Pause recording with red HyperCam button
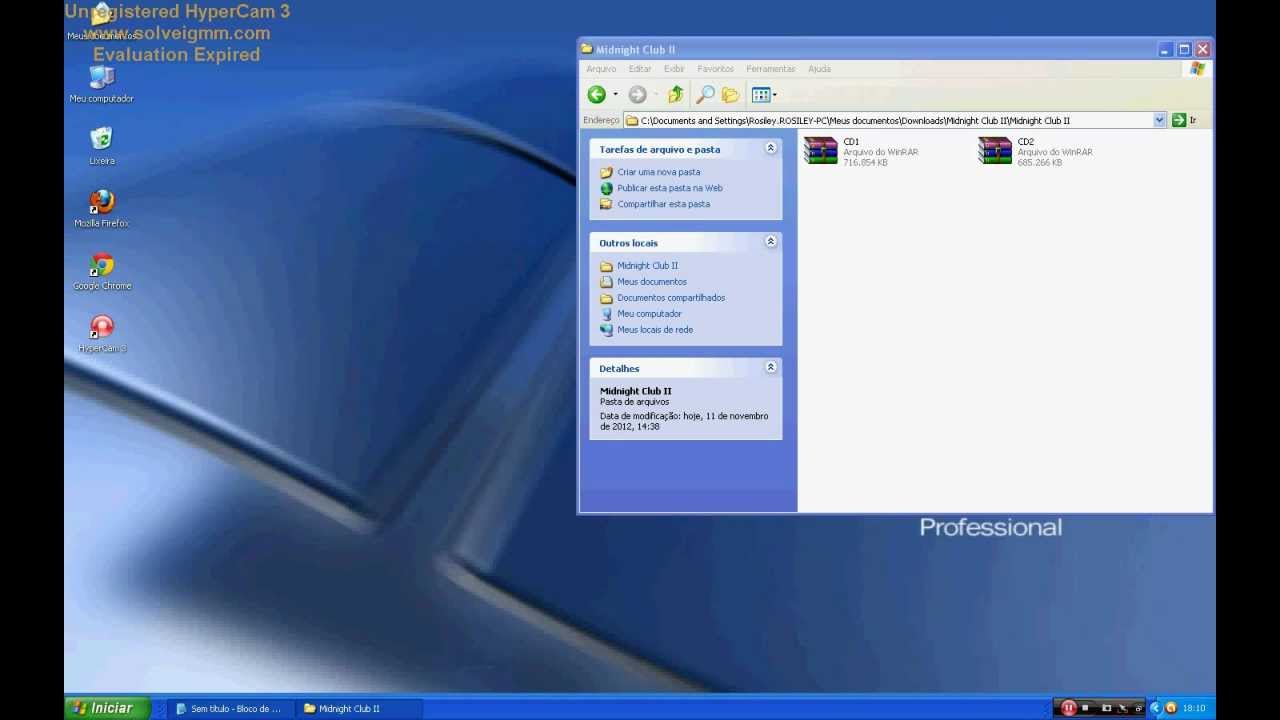 click(1068, 708)
